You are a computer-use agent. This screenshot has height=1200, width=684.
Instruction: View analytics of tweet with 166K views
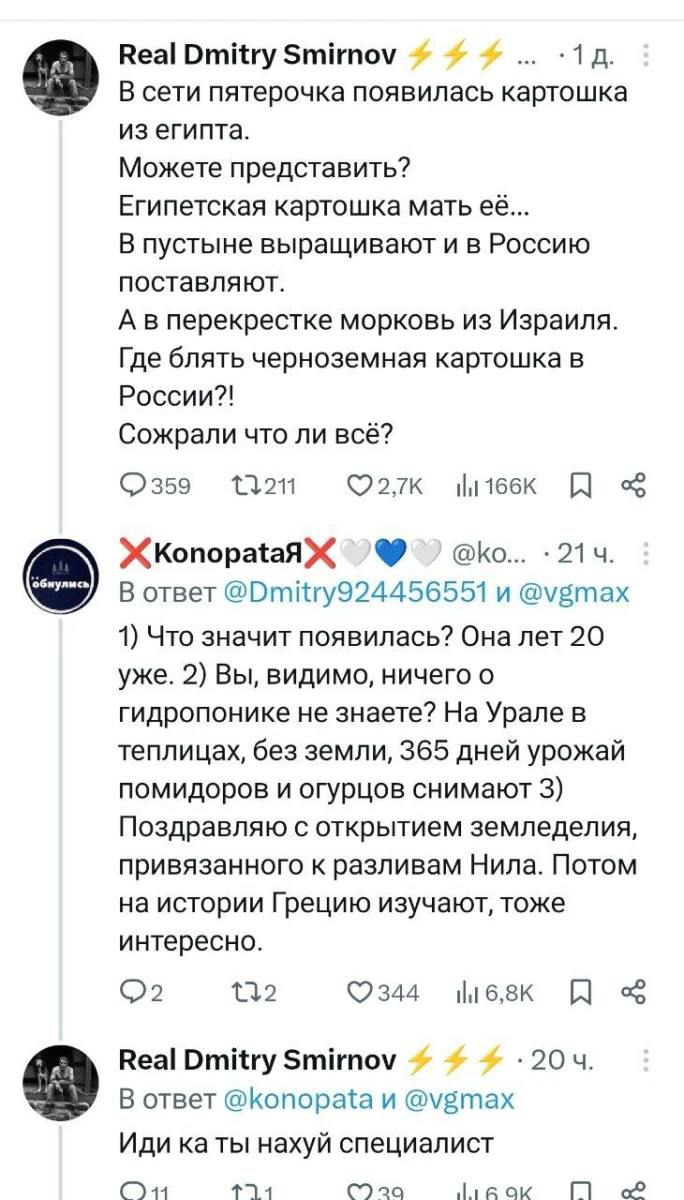[x=467, y=486]
